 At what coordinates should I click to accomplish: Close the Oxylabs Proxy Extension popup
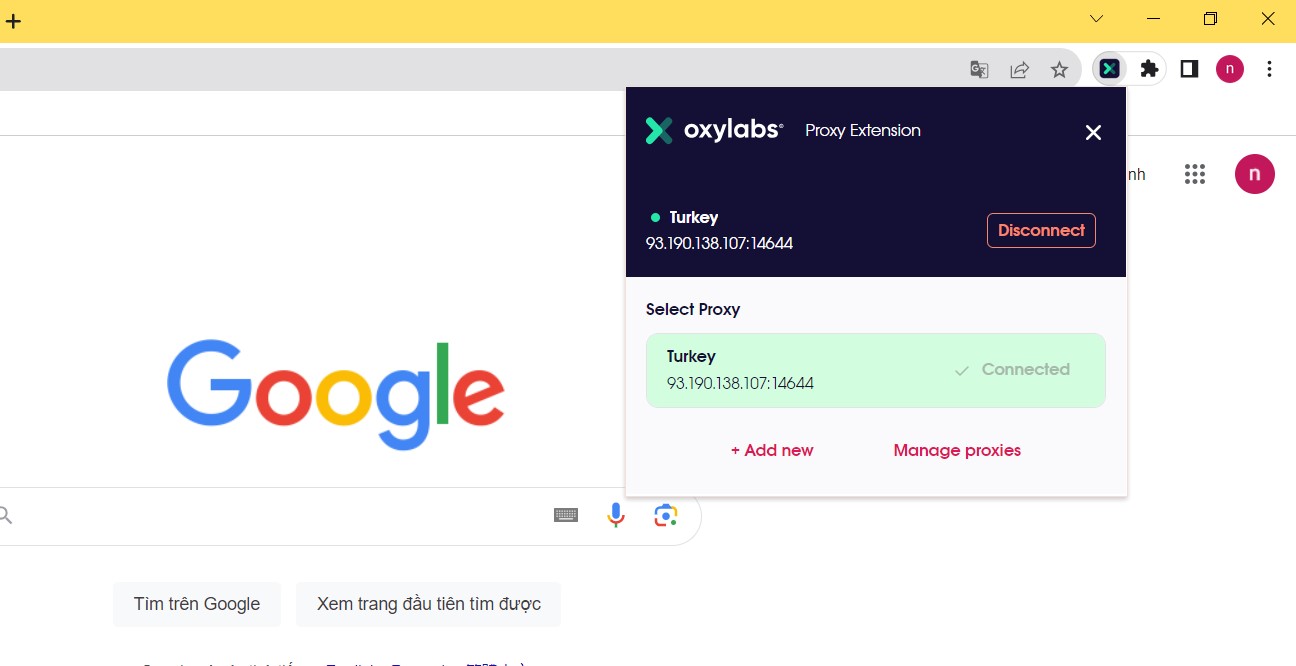point(1093,132)
